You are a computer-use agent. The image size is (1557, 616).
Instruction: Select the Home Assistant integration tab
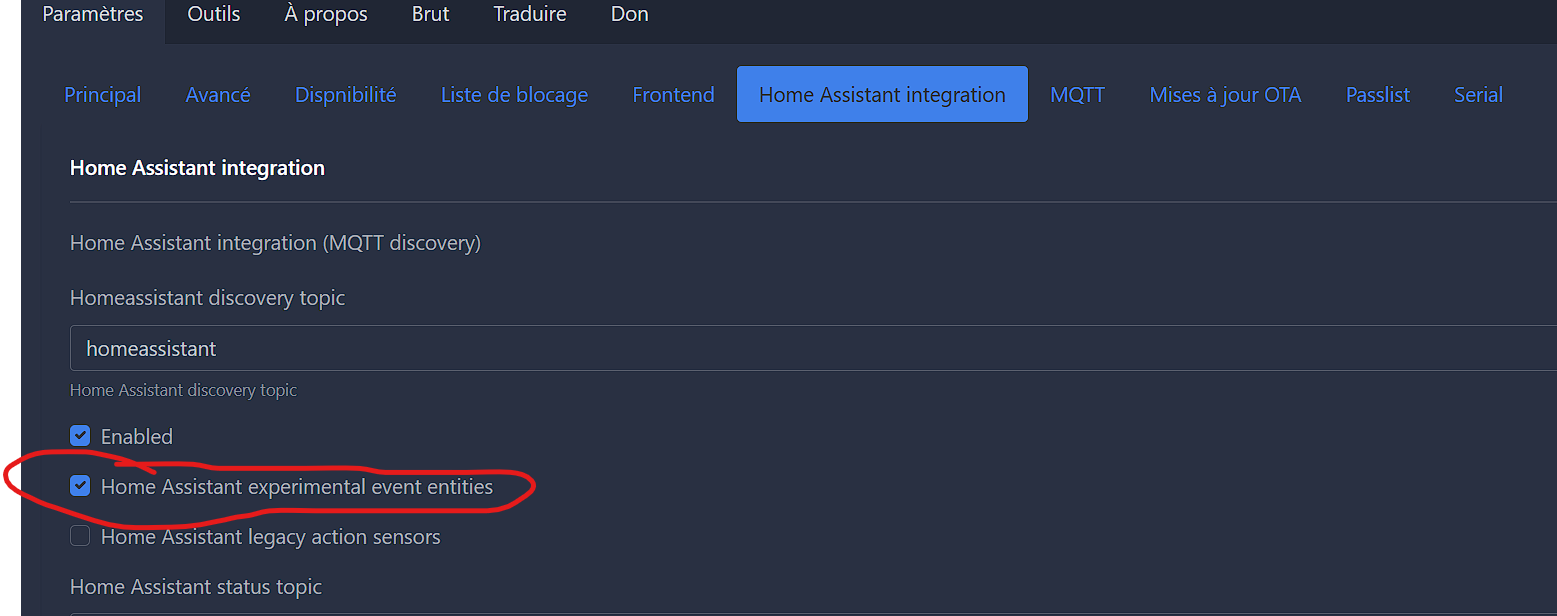tap(882, 95)
